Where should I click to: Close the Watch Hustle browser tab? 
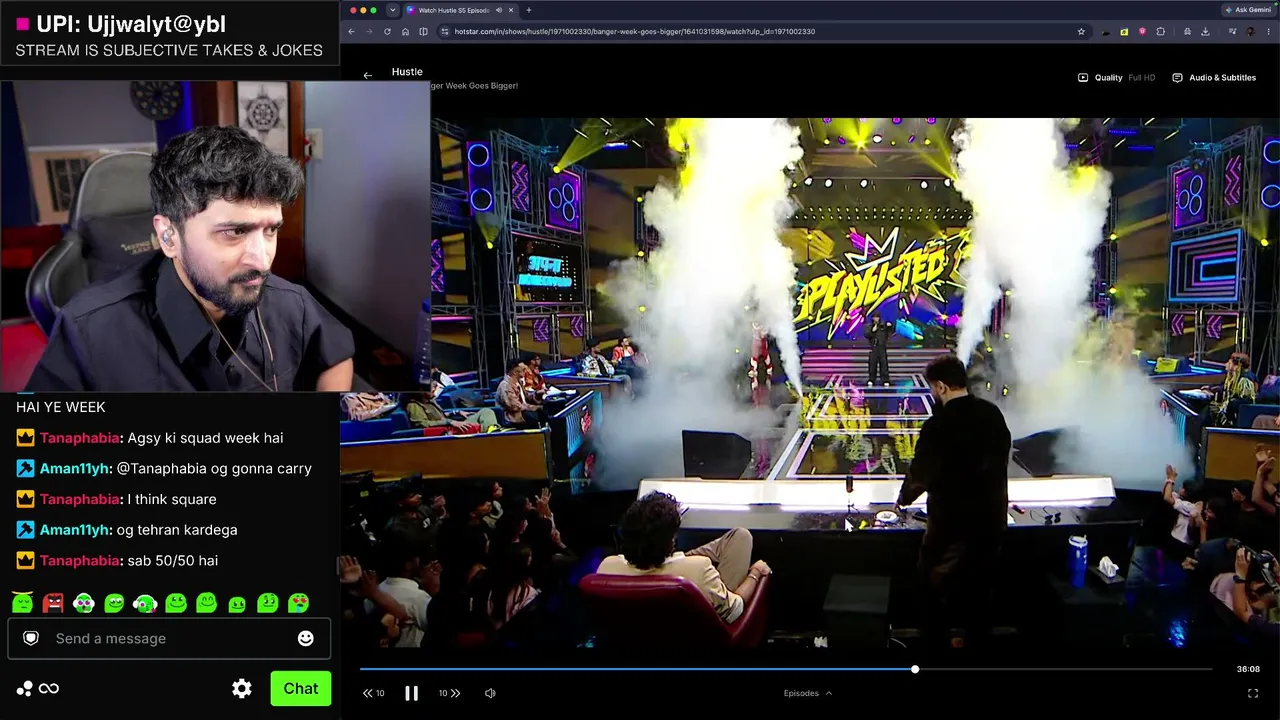[511, 10]
